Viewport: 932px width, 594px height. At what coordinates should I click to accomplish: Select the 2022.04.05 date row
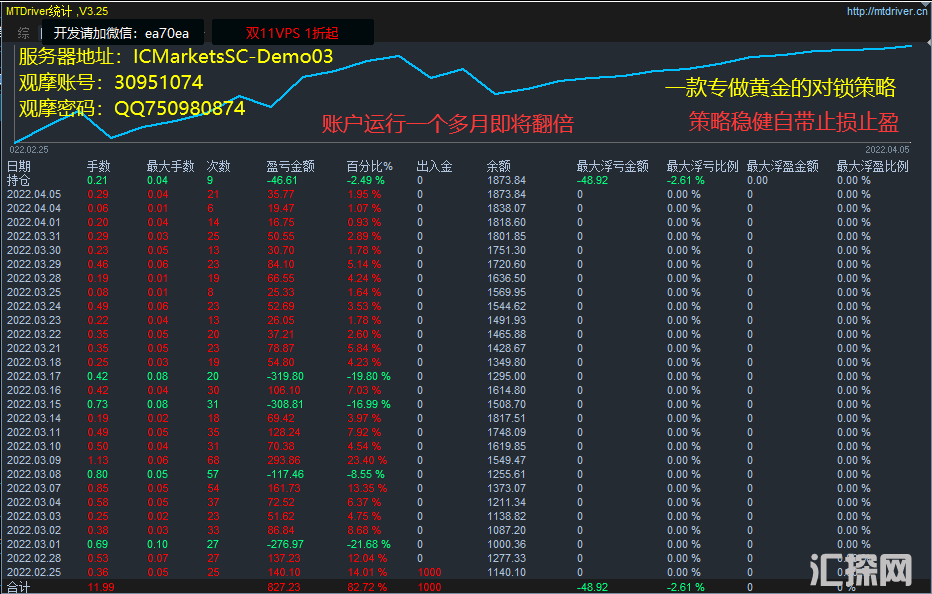[x=34, y=194]
